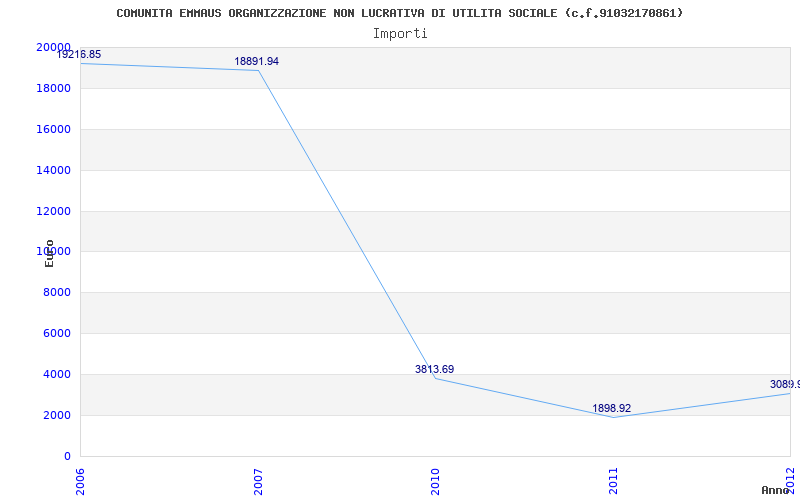Click the 'Euro' y-axis label

click(x=49, y=253)
